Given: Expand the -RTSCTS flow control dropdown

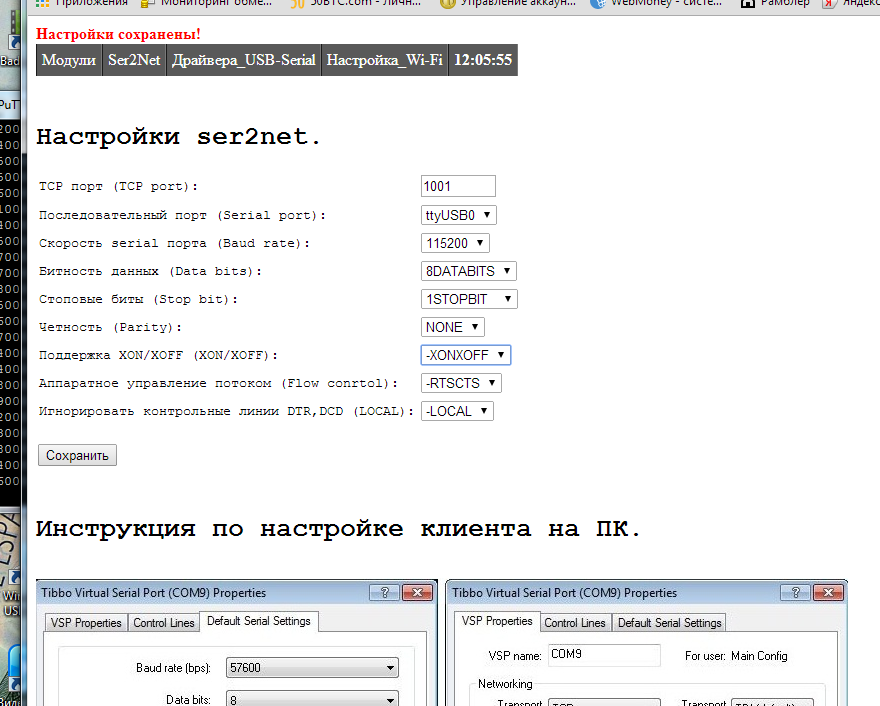Looking at the screenshot, I should [460, 383].
